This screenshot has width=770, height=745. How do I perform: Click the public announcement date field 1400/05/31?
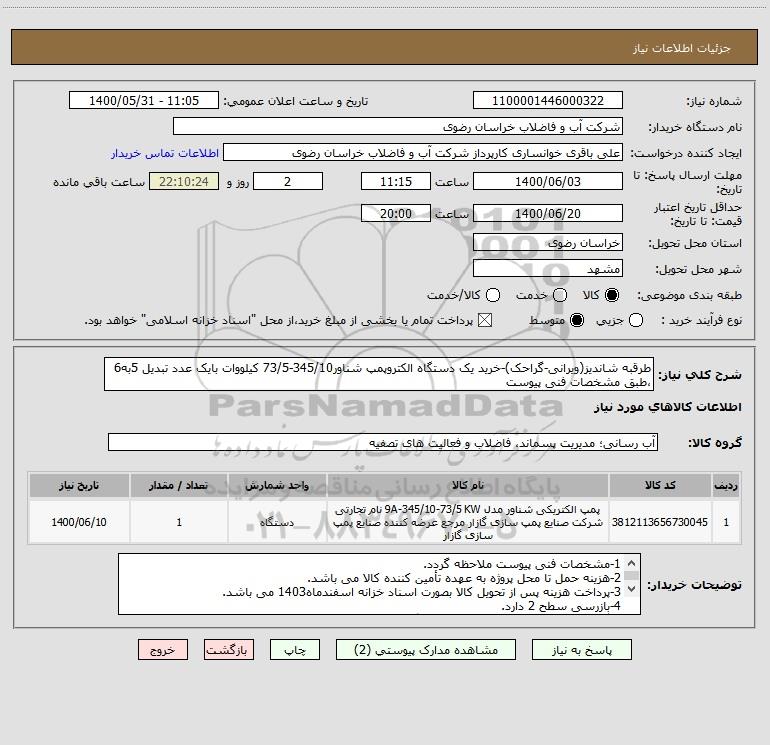[144, 101]
